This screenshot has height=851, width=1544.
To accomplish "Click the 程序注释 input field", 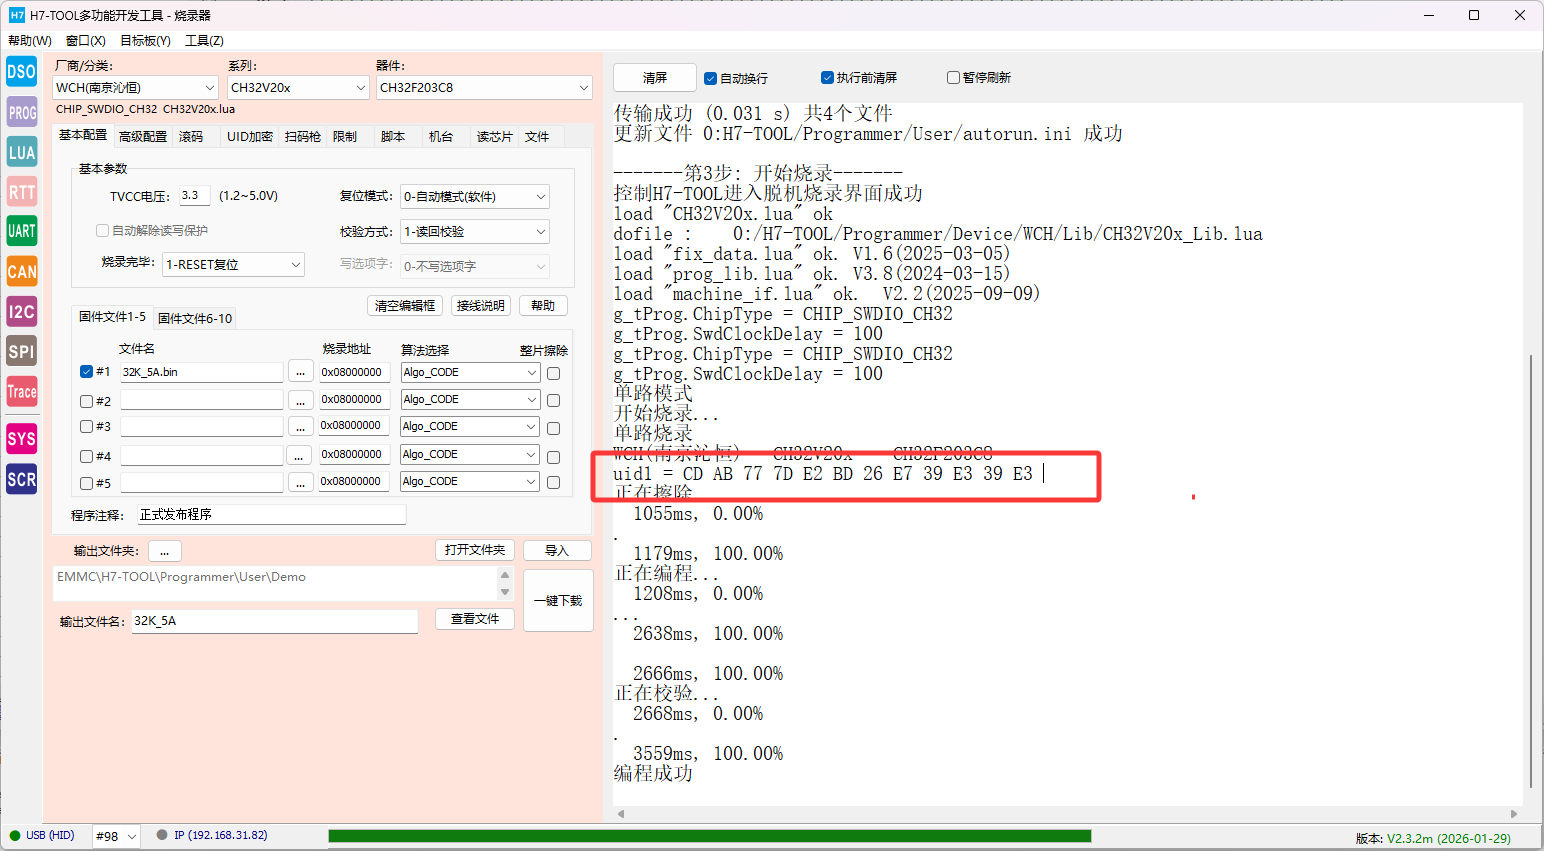I will coord(271,514).
